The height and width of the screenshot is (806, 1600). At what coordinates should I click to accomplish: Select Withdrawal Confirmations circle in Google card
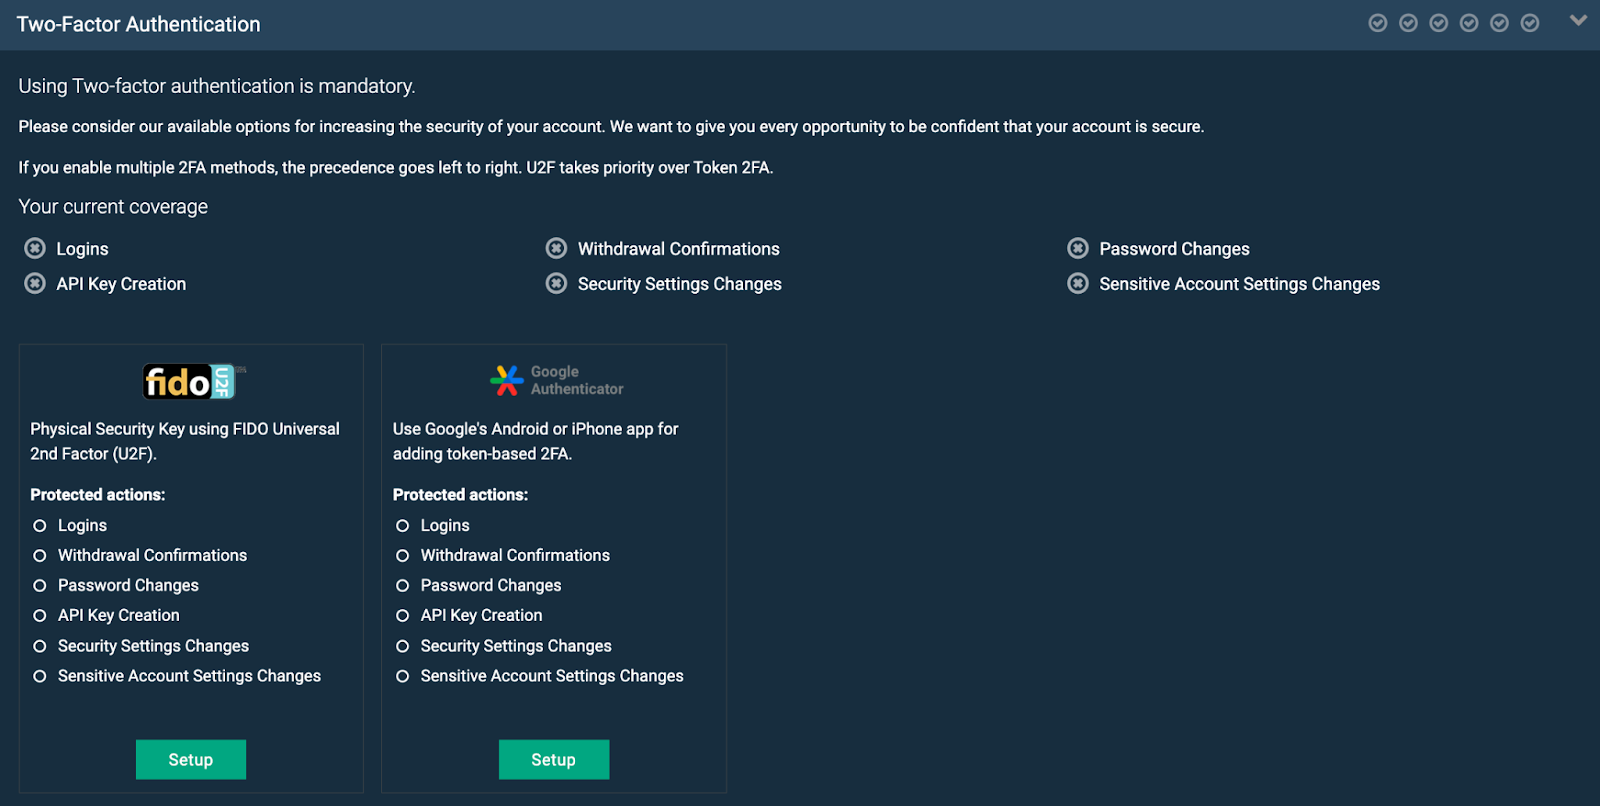point(403,555)
